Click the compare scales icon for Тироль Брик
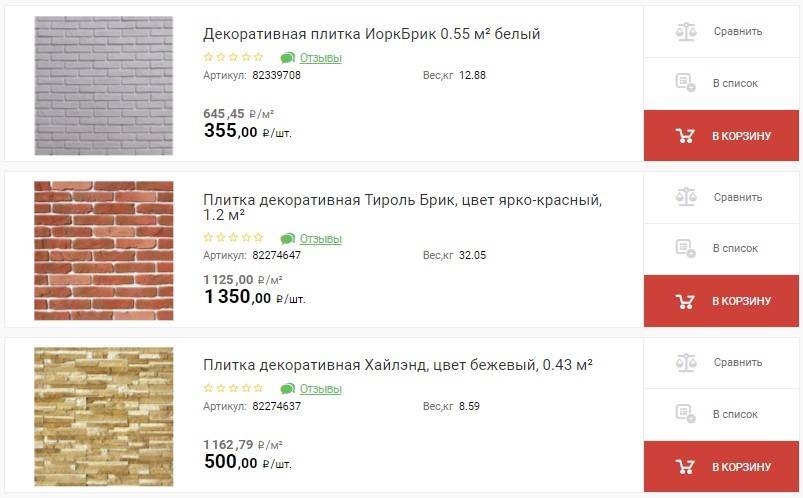Image resolution: width=803 pixels, height=498 pixels. (685, 197)
